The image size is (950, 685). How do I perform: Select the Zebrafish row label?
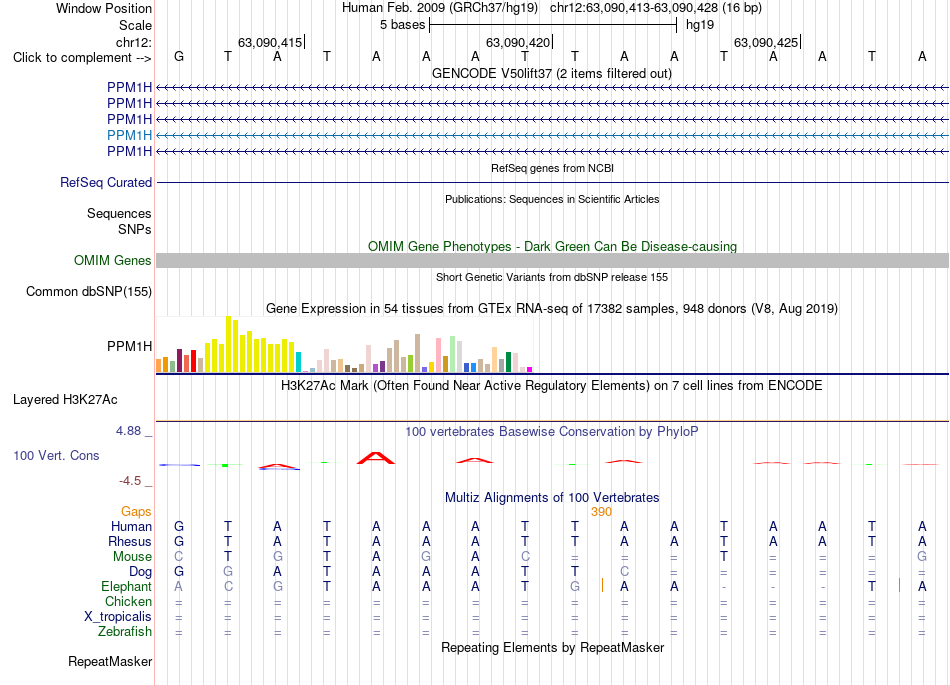[x=125, y=631]
